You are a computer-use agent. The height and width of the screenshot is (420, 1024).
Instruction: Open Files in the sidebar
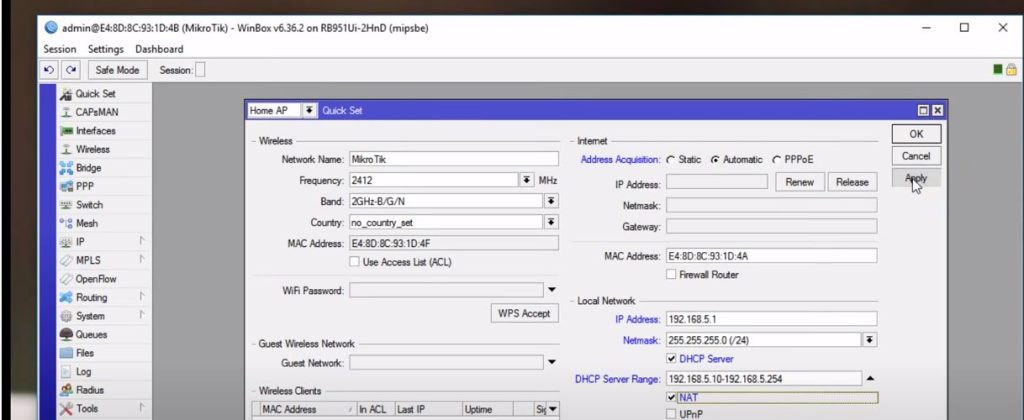tap(85, 353)
